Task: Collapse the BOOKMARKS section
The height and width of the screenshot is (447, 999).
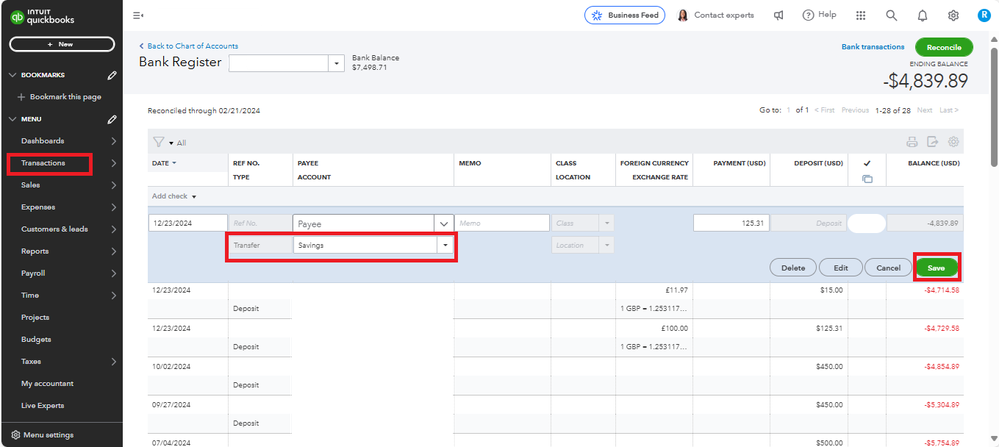Action: point(12,75)
